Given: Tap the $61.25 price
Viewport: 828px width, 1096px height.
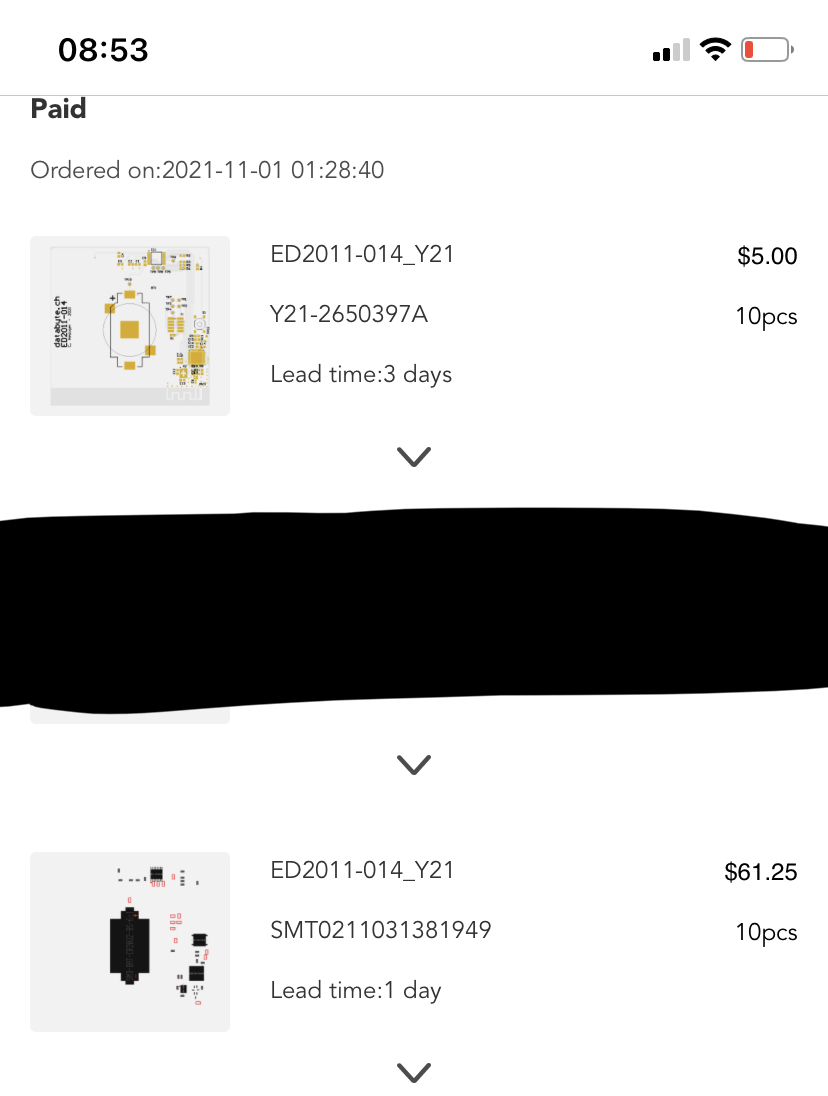Looking at the screenshot, I should point(761,872).
